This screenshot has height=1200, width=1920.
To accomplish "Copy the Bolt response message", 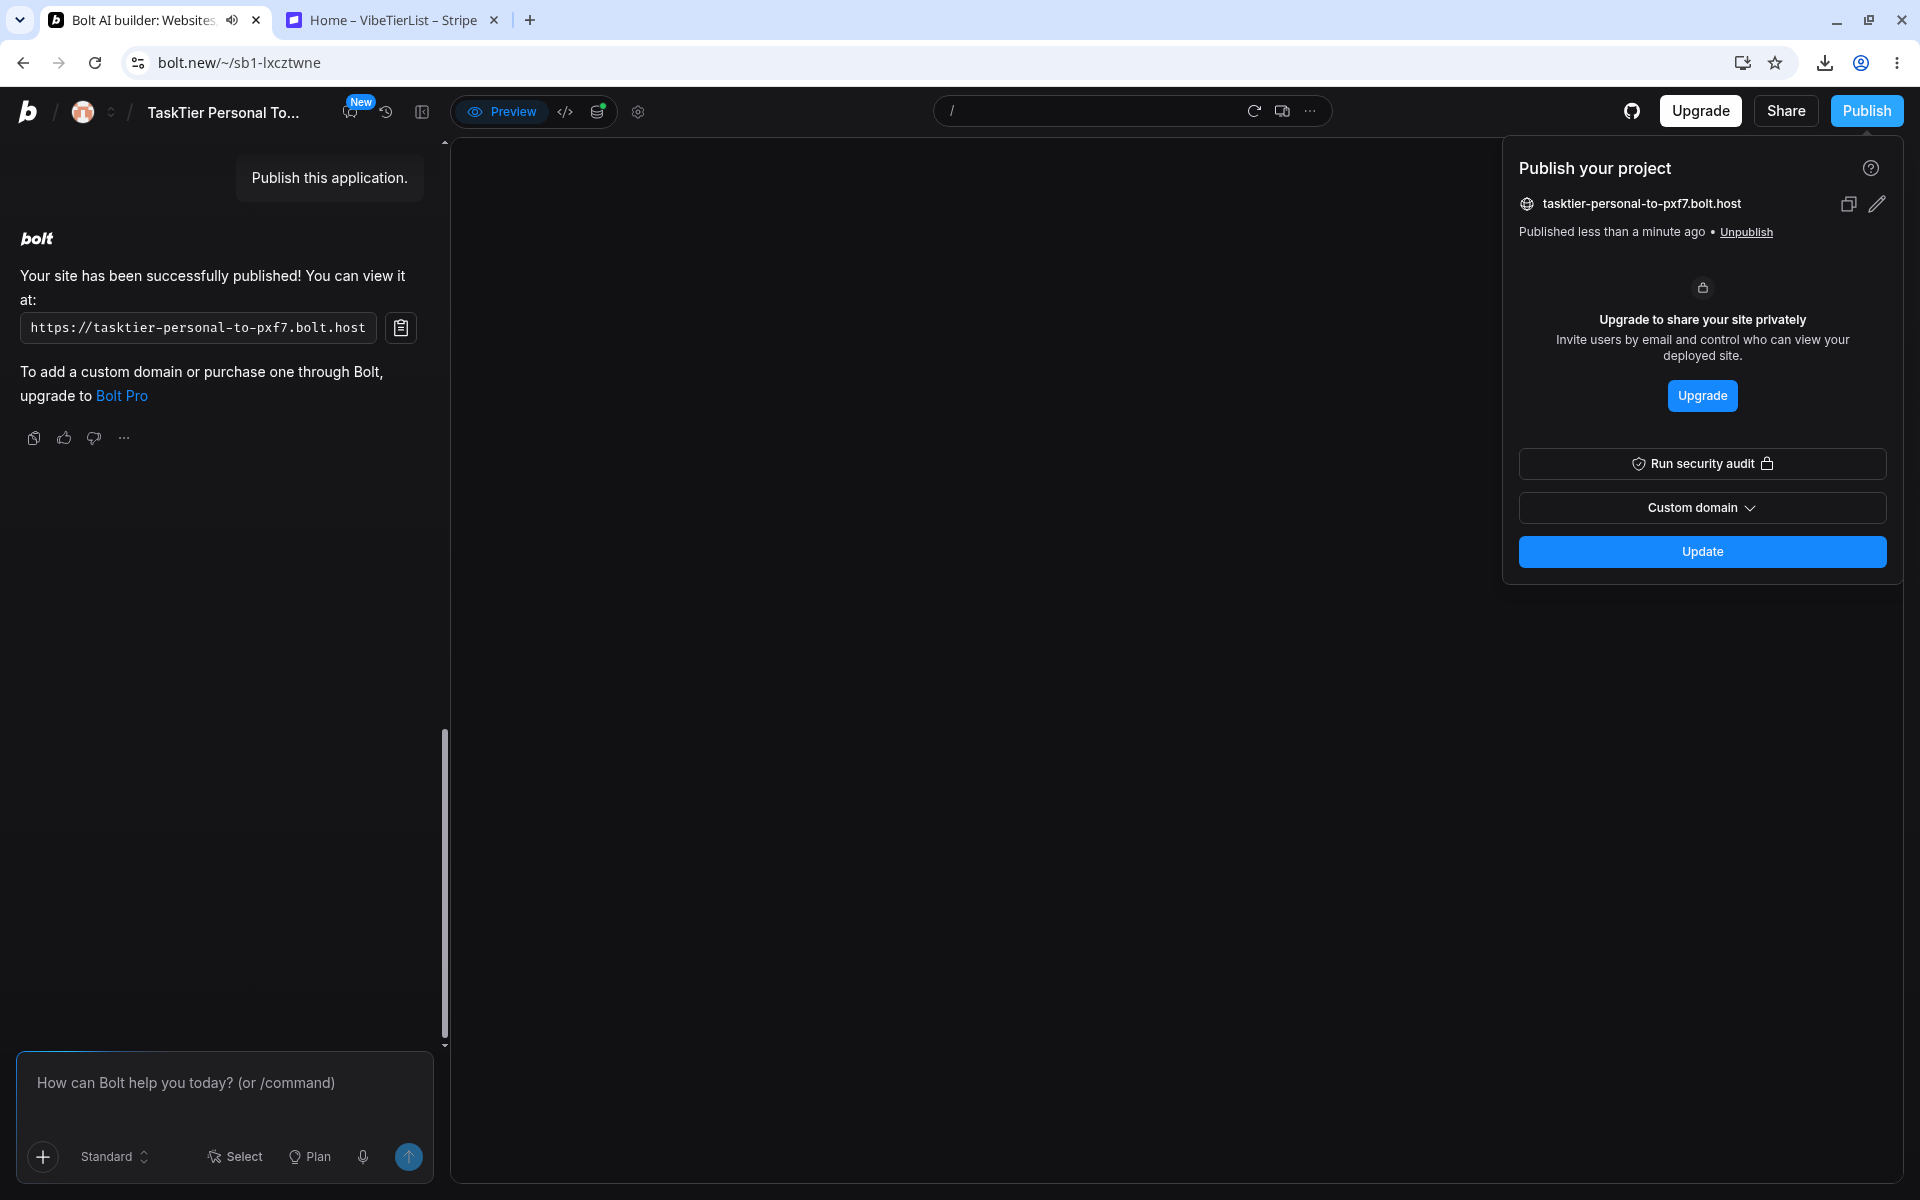I will [34, 438].
